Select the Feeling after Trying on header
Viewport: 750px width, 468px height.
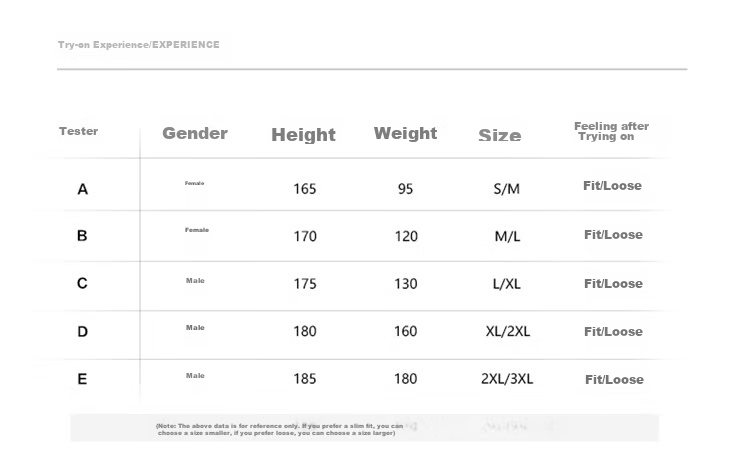611,131
